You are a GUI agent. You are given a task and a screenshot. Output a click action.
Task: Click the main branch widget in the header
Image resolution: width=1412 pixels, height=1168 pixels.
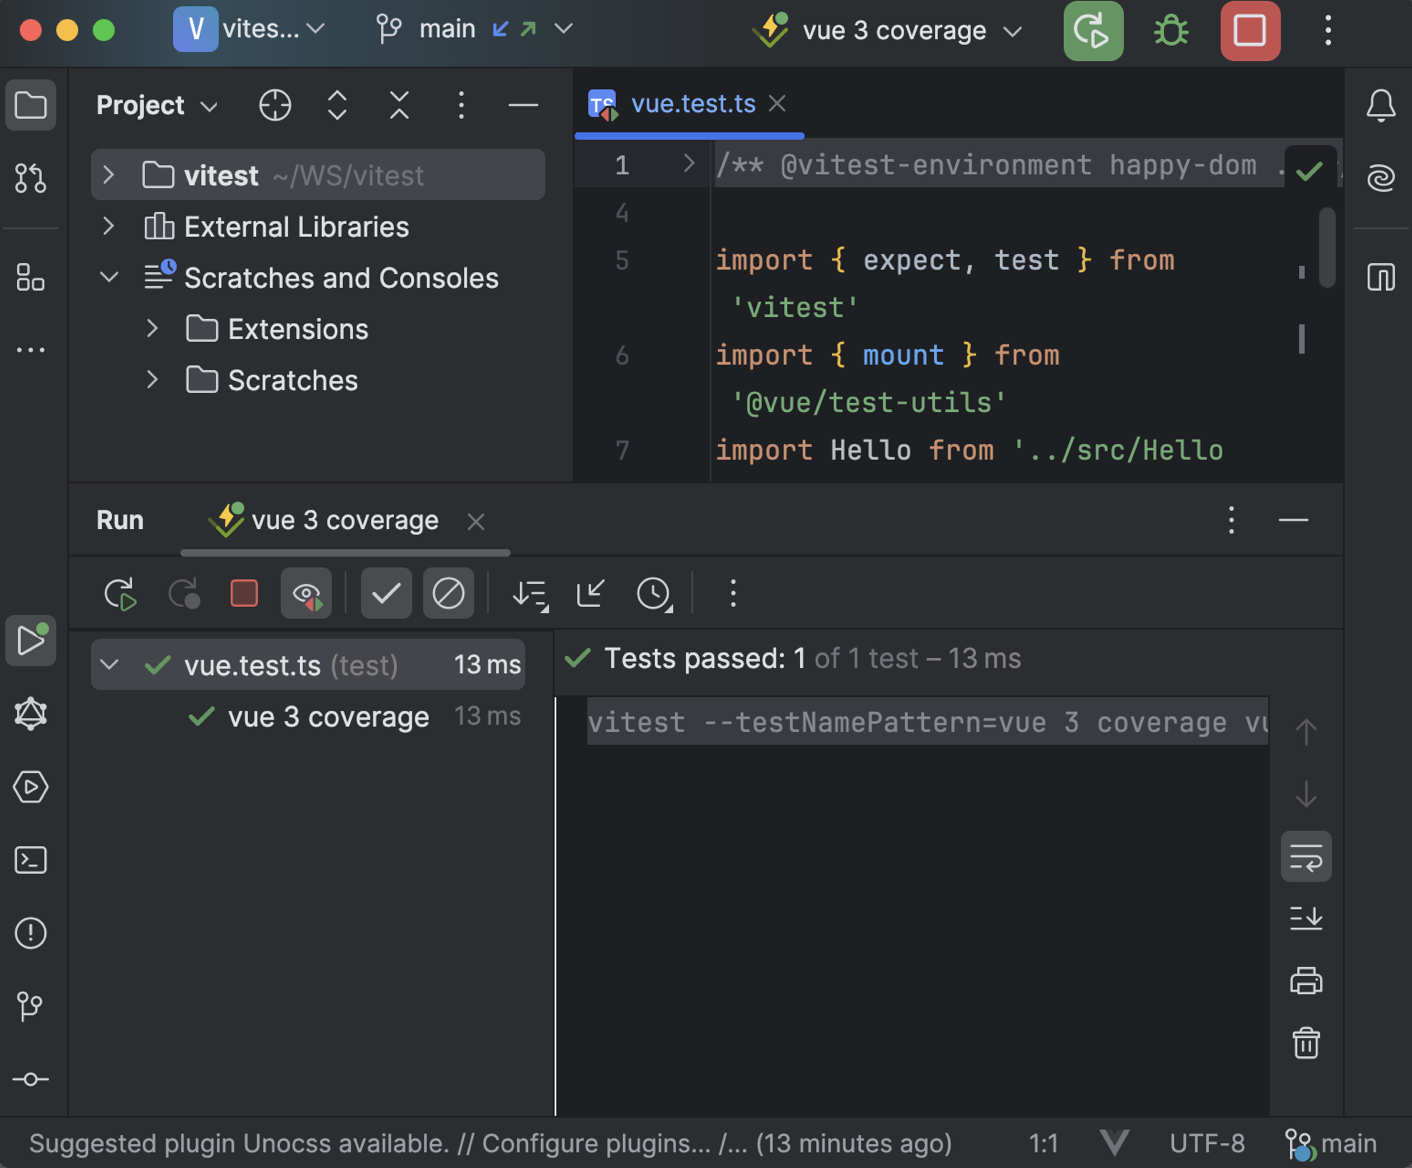click(447, 29)
